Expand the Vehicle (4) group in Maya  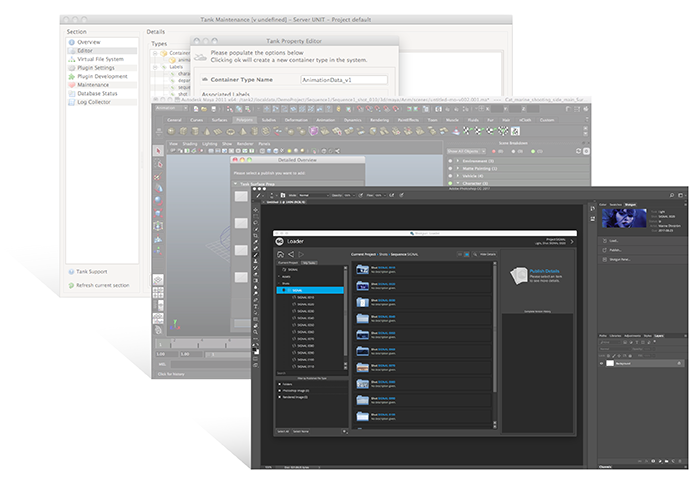point(458,175)
